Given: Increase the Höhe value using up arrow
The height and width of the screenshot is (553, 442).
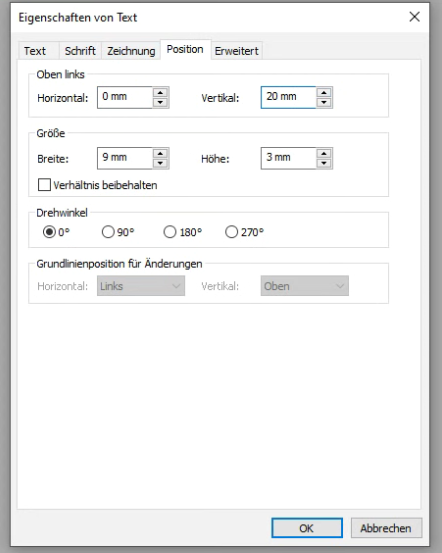Looking at the screenshot, I should pos(324,153).
